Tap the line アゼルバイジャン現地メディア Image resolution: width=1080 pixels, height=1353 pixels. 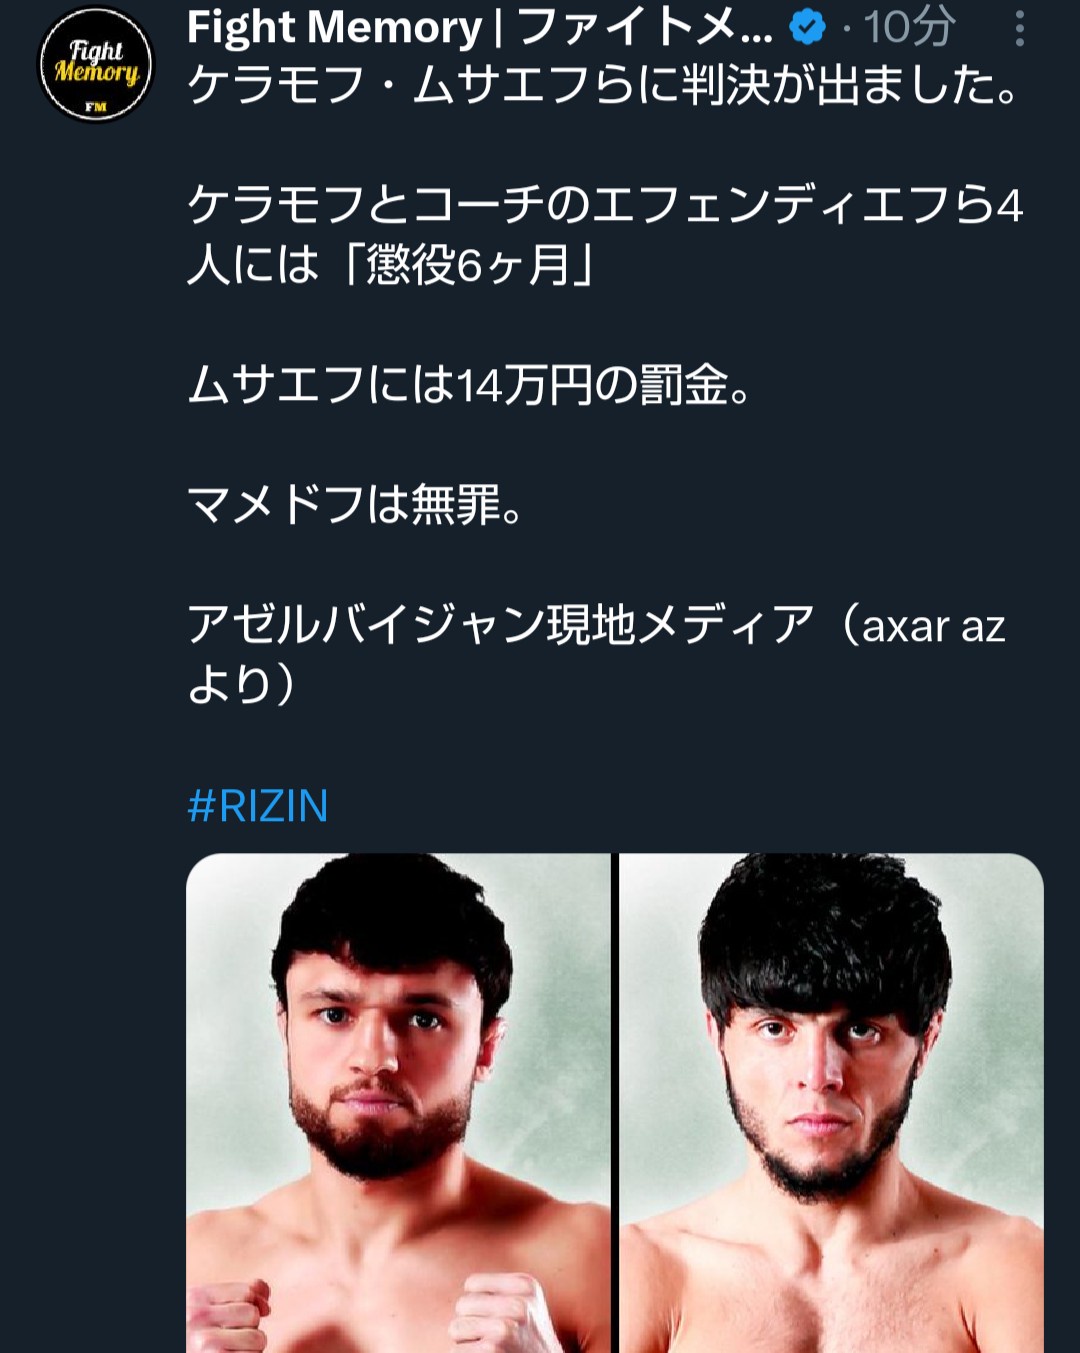(x=500, y=626)
